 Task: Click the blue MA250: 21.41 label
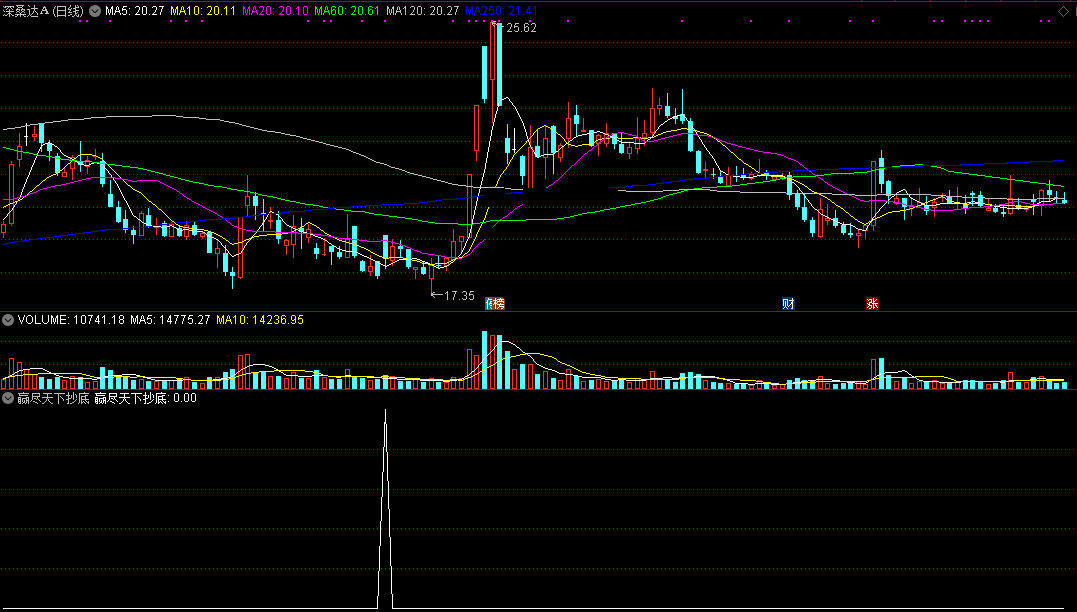coord(501,11)
